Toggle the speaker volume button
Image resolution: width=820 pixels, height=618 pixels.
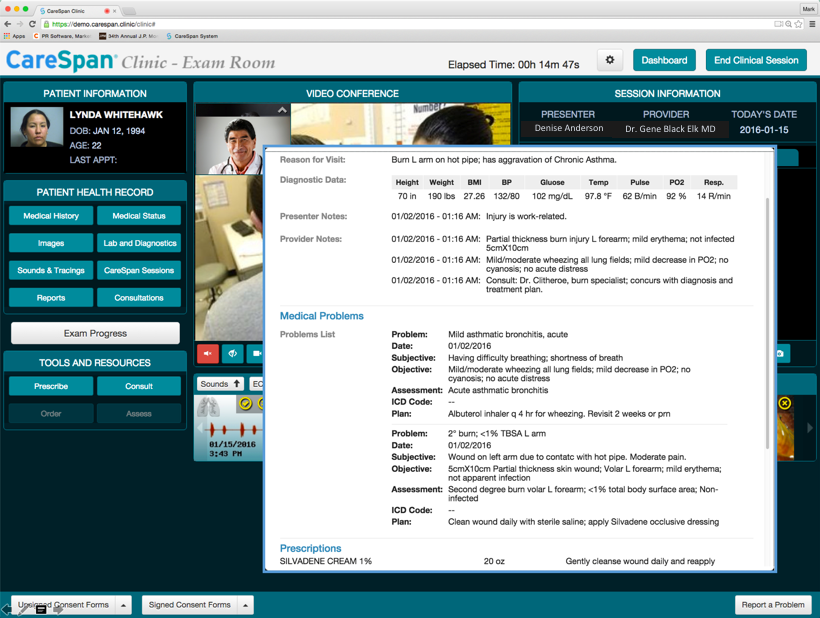pyautogui.click(x=232, y=353)
